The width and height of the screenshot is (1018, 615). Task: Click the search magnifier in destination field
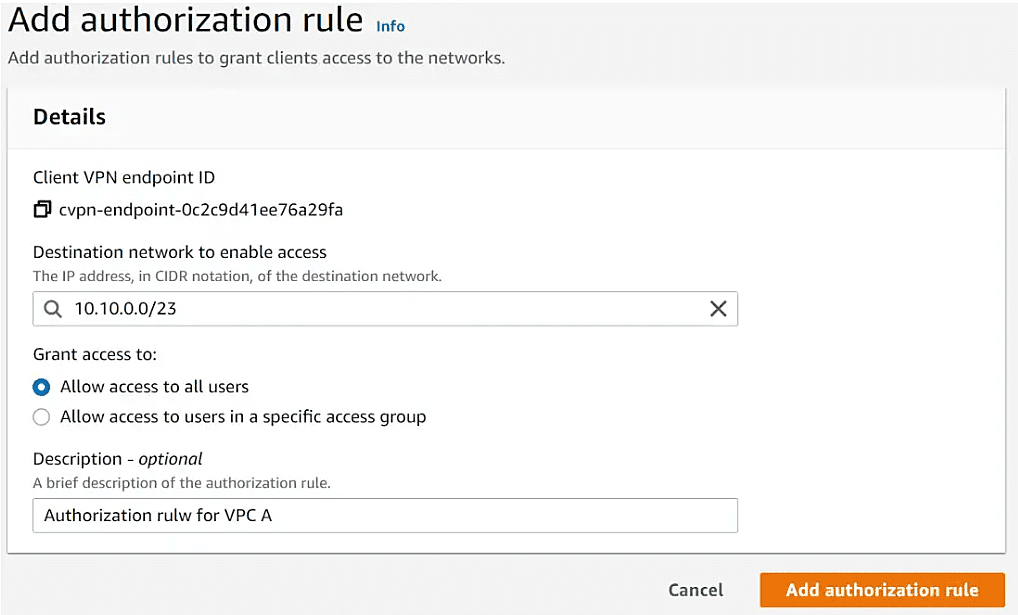53,308
